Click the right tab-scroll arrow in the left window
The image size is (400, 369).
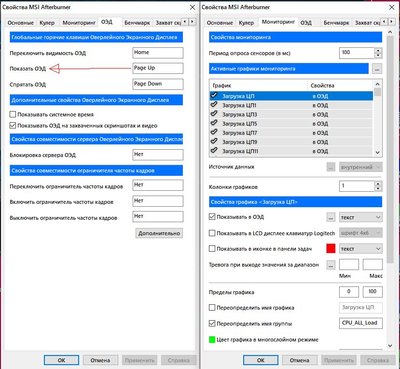coord(193,22)
